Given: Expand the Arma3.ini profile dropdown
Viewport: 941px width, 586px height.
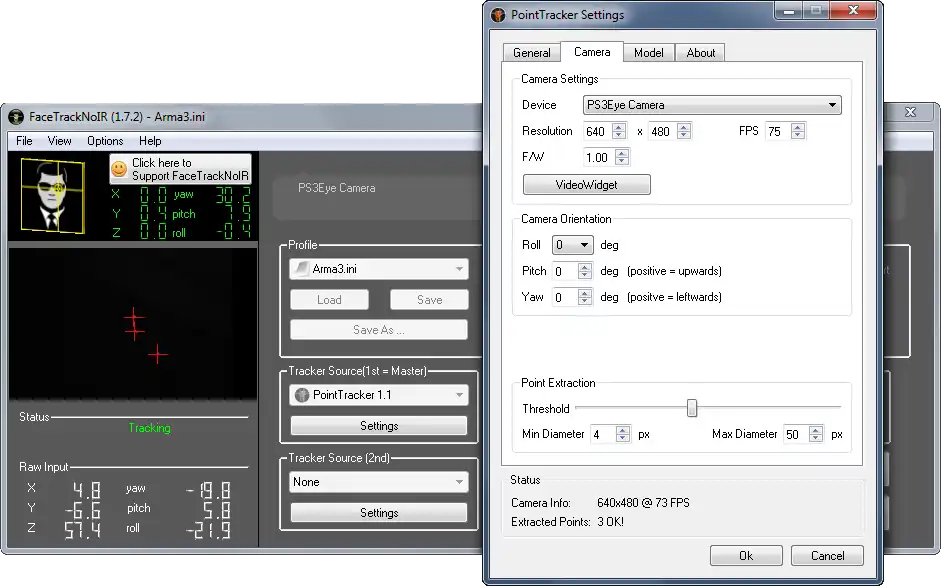Looking at the screenshot, I should pyautogui.click(x=379, y=269).
